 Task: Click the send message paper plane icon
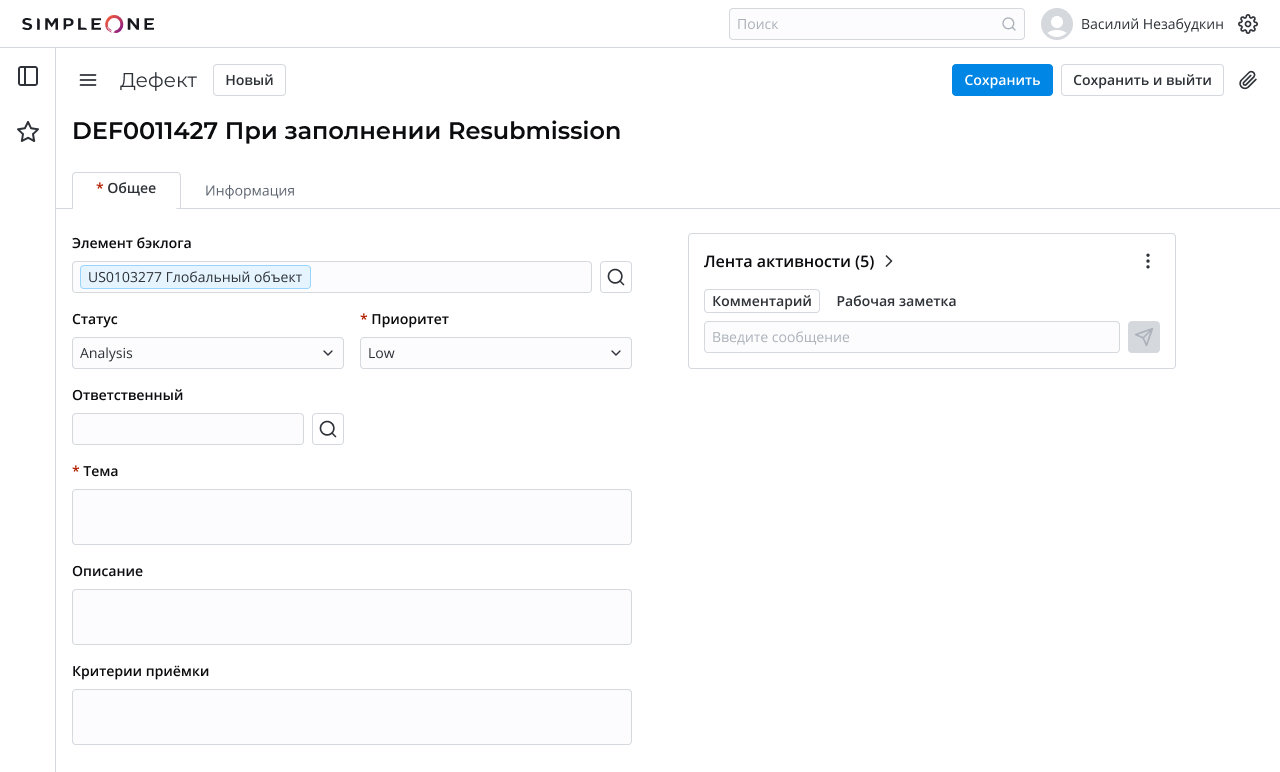pos(1144,337)
